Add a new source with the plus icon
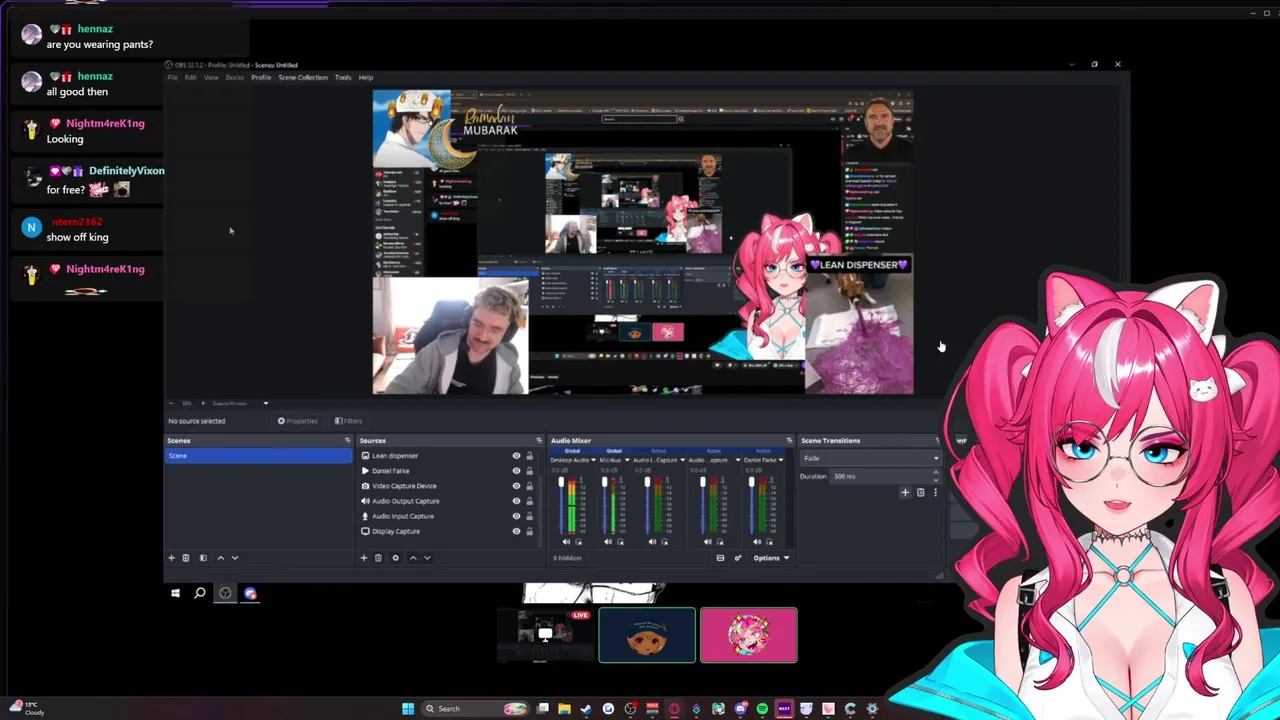The width and height of the screenshot is (1280, 720). pos(363,558)
